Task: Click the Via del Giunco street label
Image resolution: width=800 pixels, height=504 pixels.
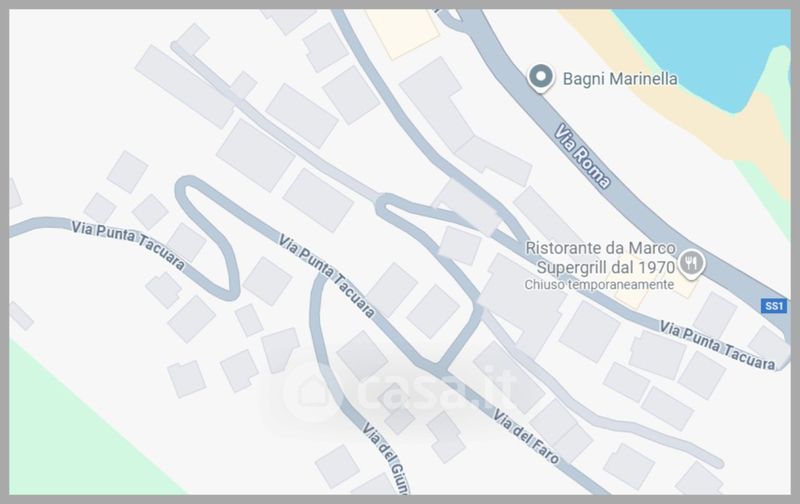Action: click(385, 458)
